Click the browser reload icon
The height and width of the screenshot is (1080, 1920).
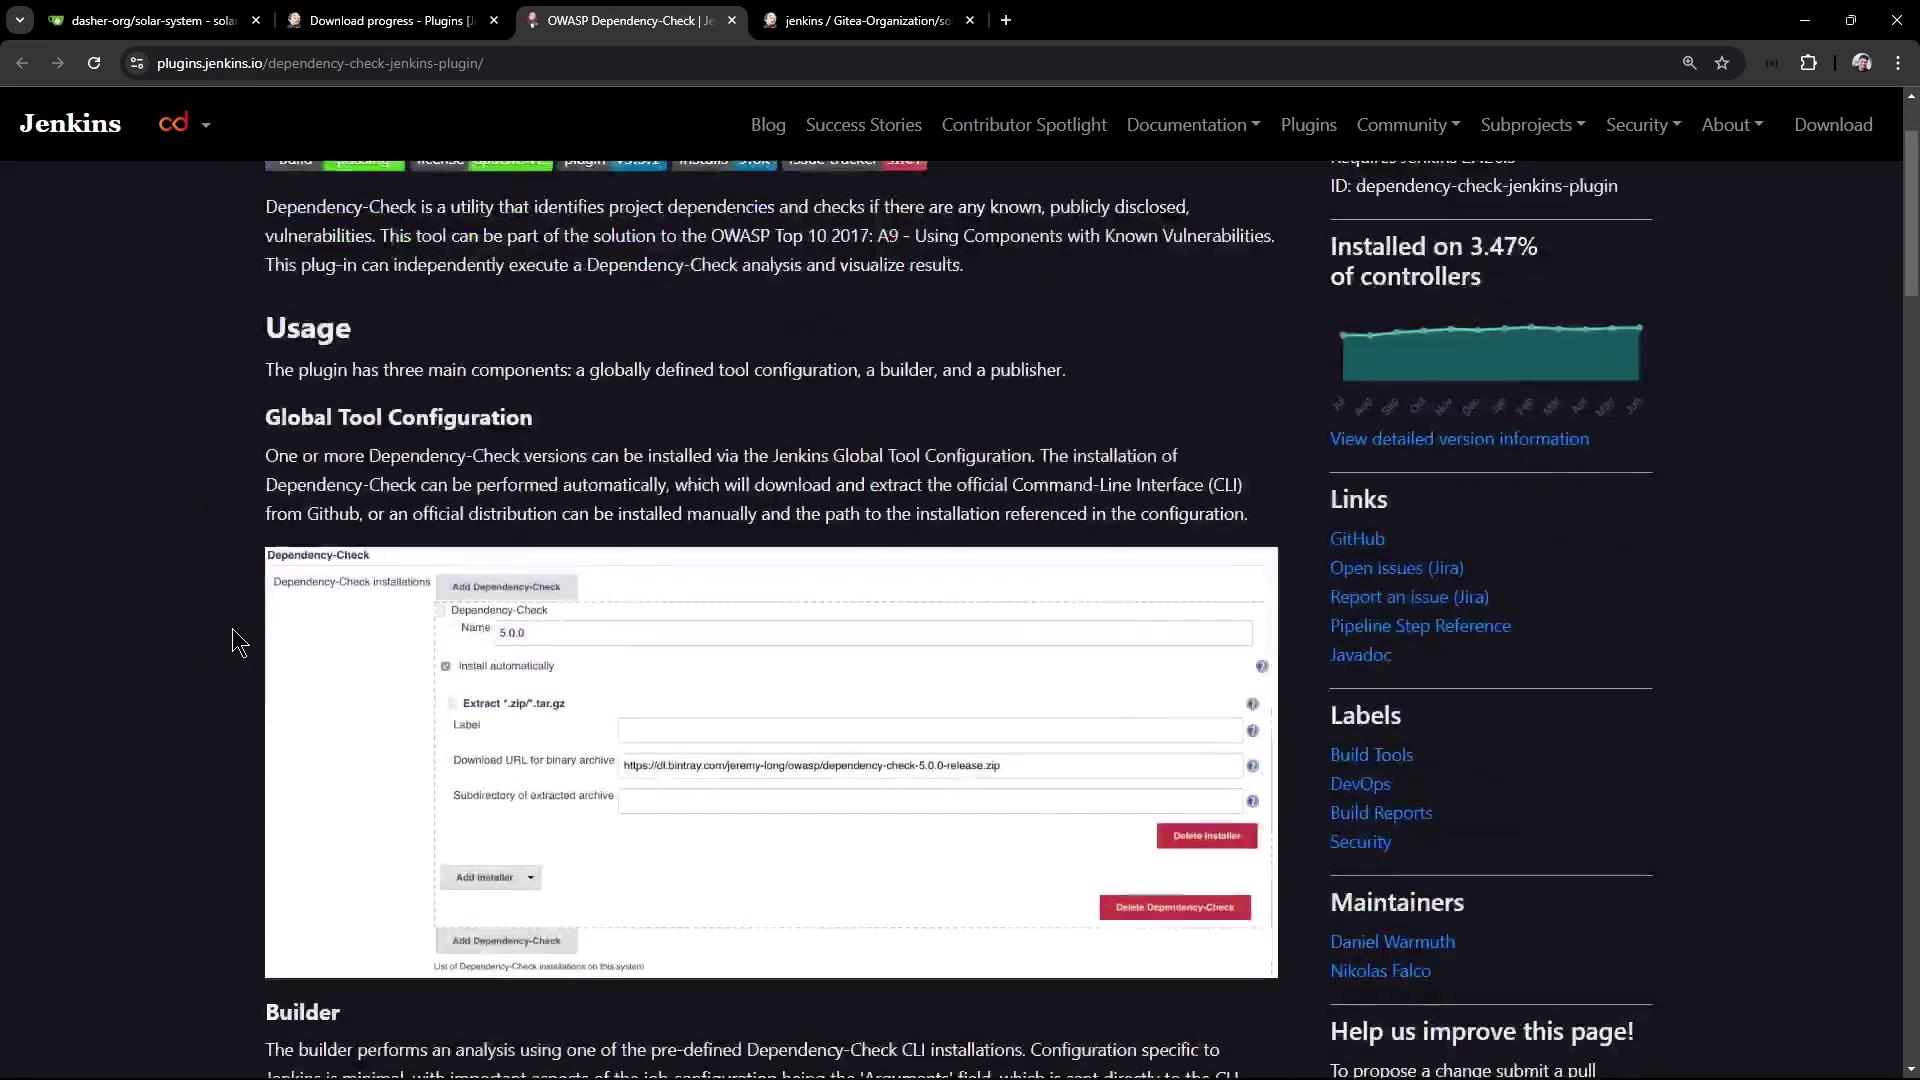pyautogui.click(x=94, y=63)
